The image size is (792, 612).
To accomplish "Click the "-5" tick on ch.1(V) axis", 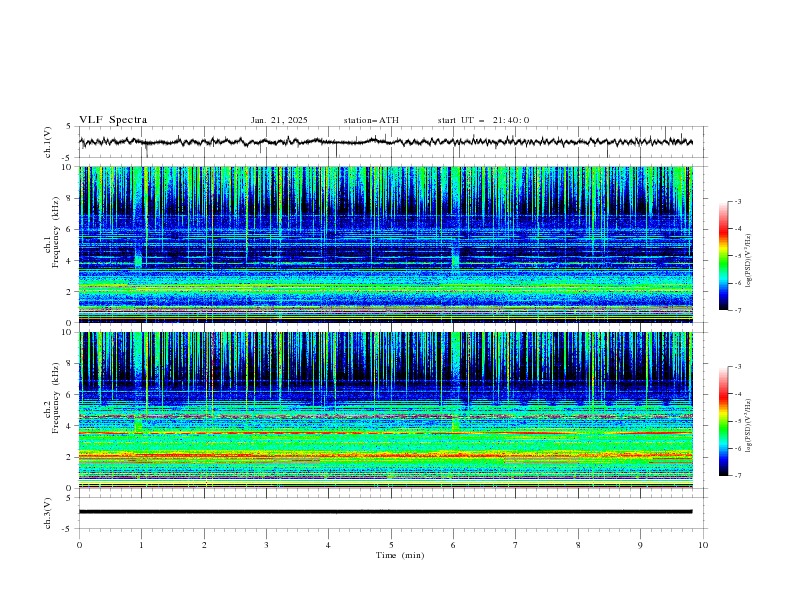I will click(68, 158).
